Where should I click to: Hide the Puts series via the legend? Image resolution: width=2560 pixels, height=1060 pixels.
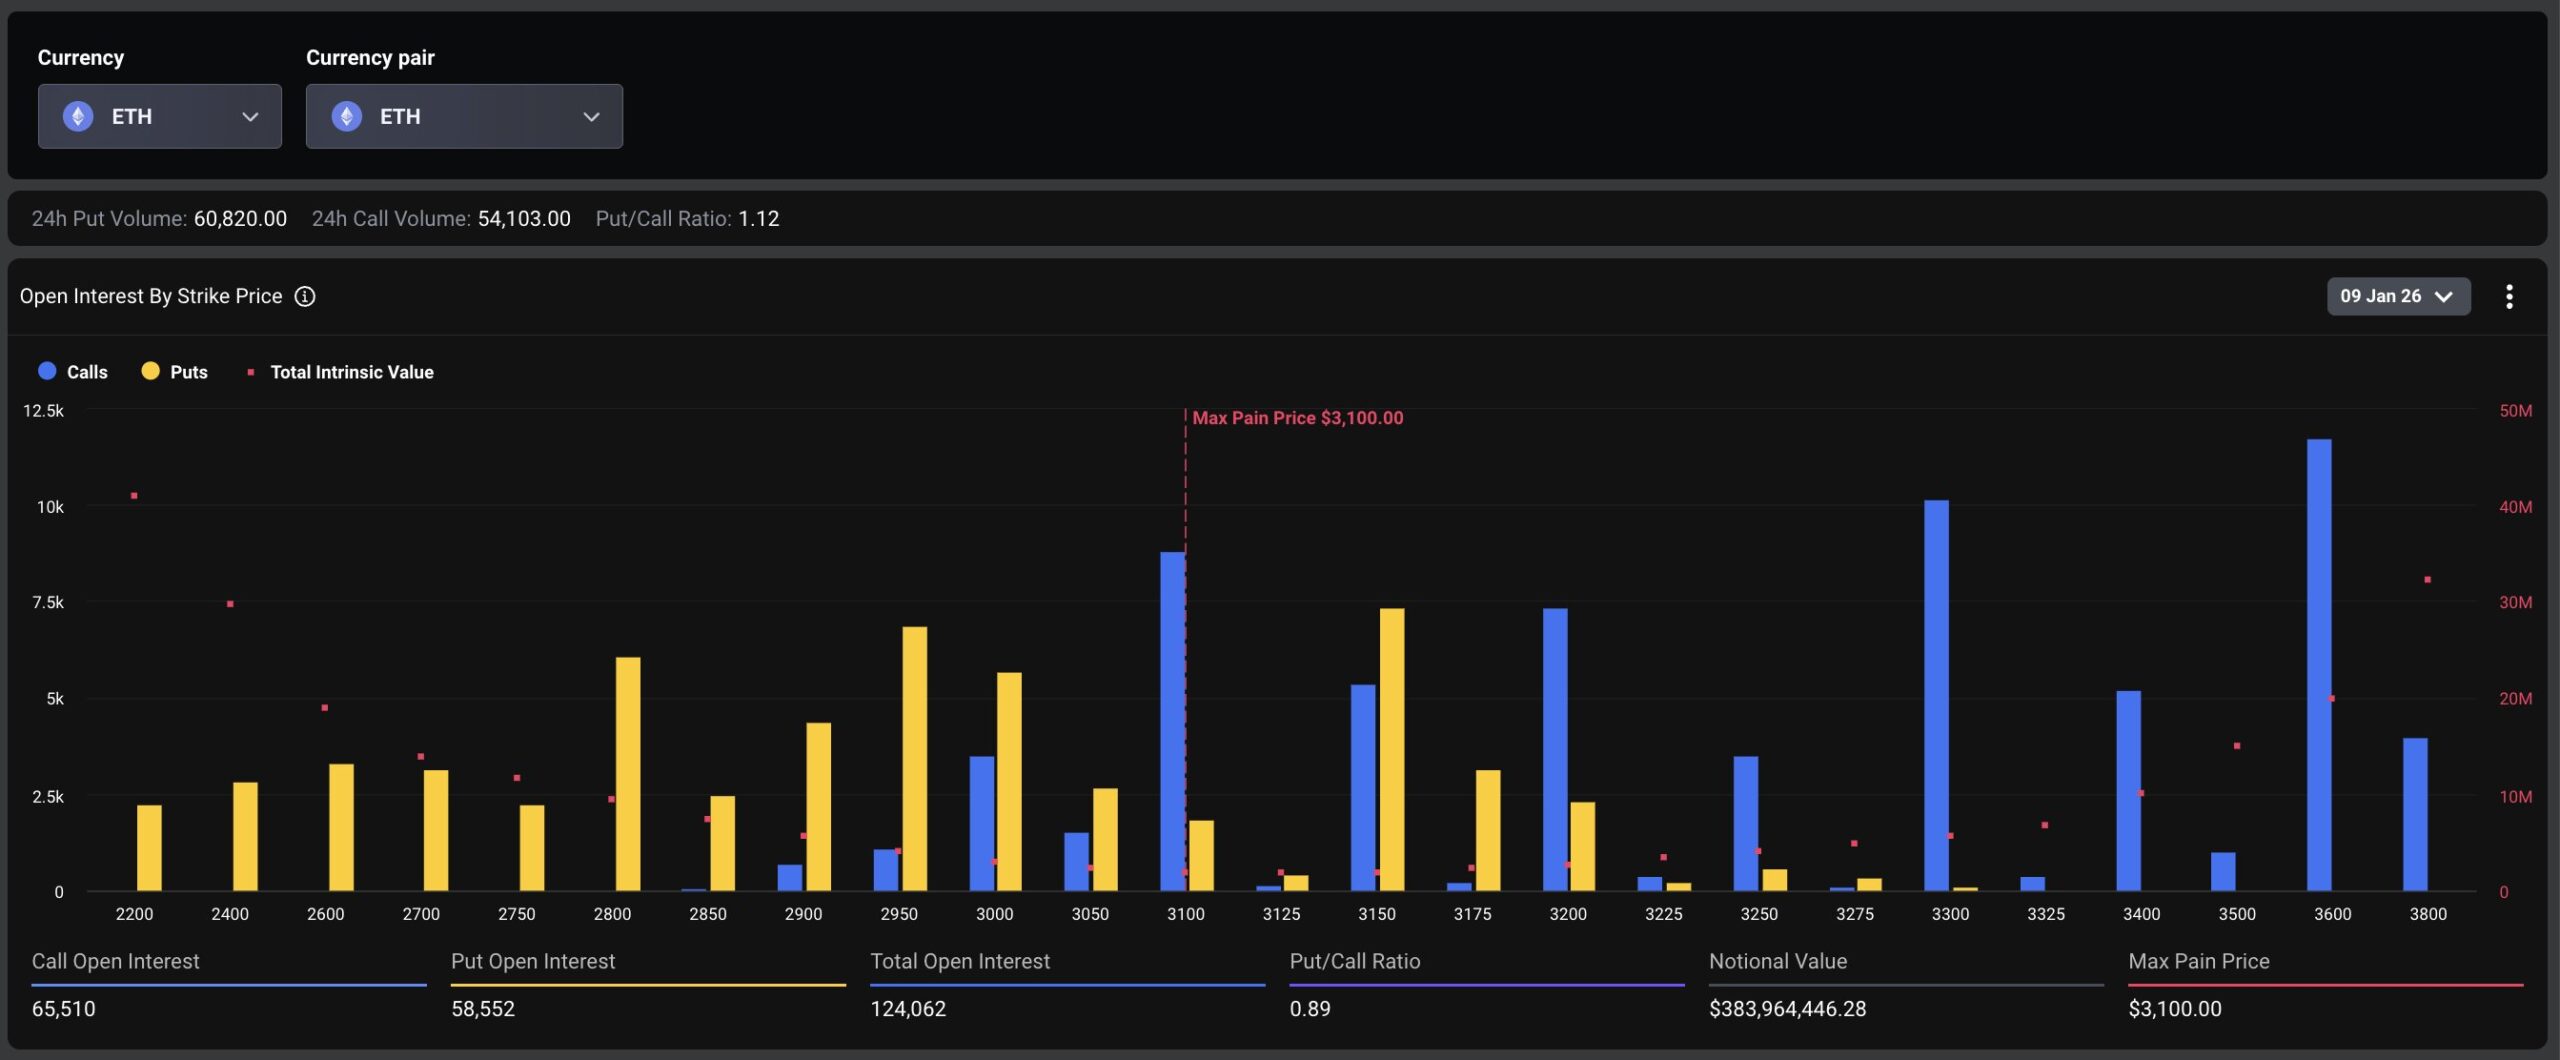[x=176, y=371]
